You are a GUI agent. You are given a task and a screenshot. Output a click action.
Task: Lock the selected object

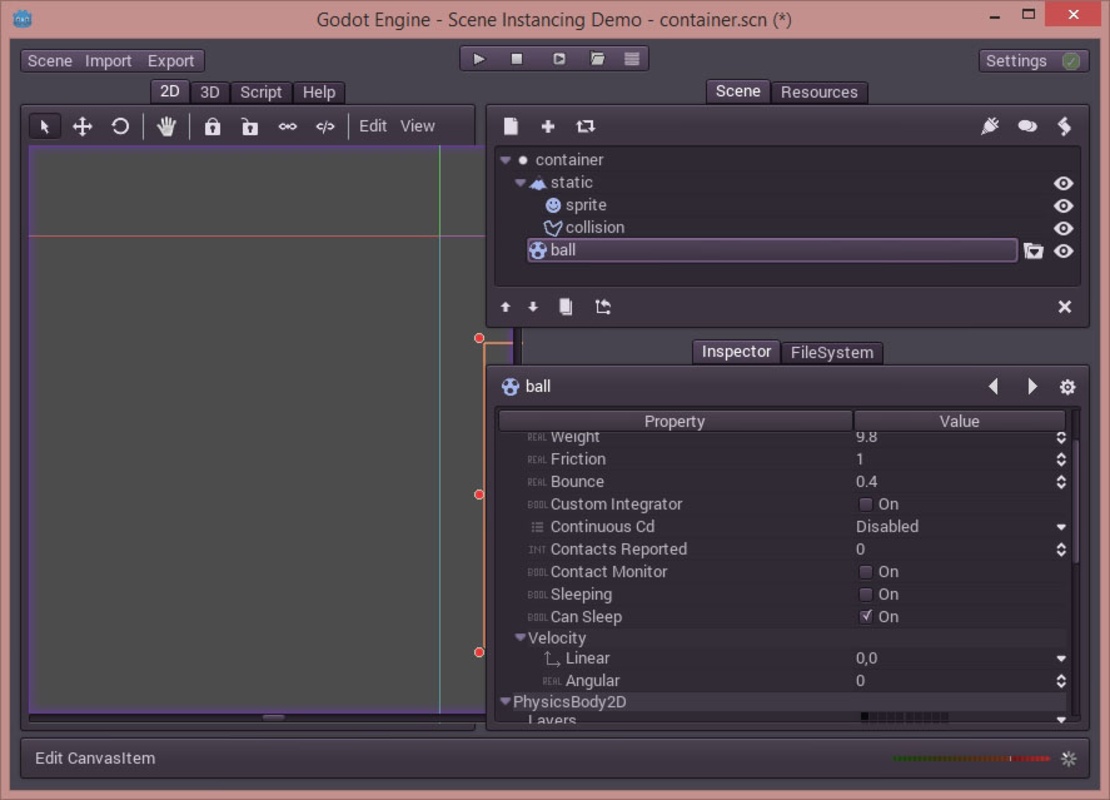pos(212,127)
